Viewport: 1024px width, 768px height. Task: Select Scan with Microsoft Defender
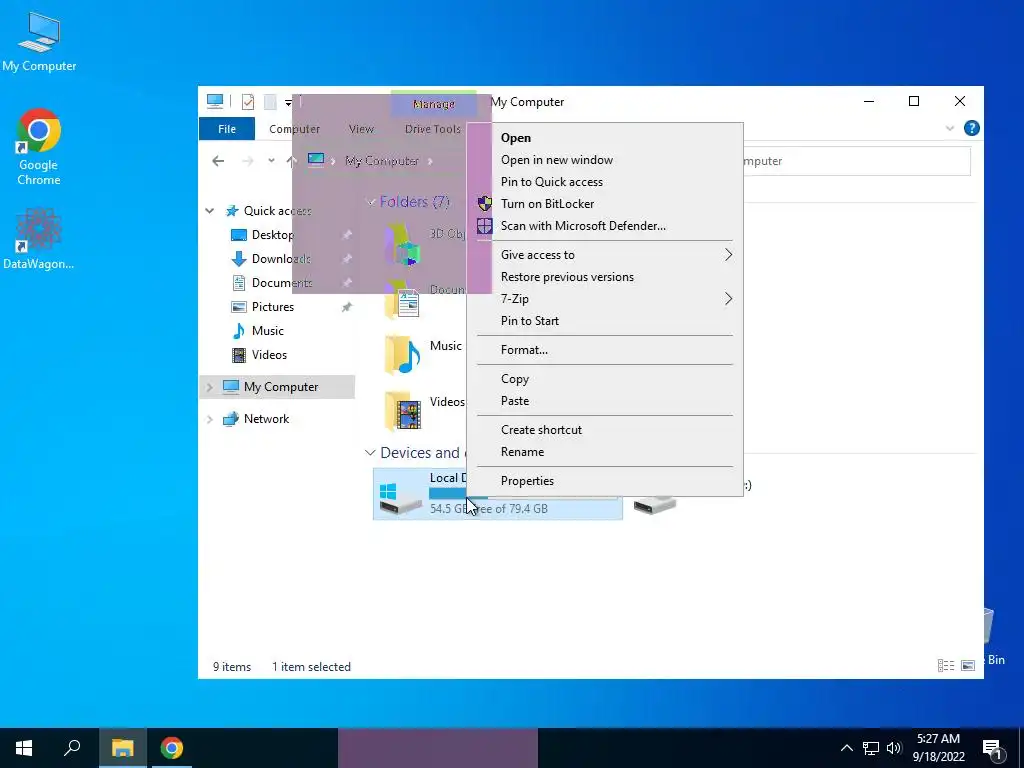[605, 226]
